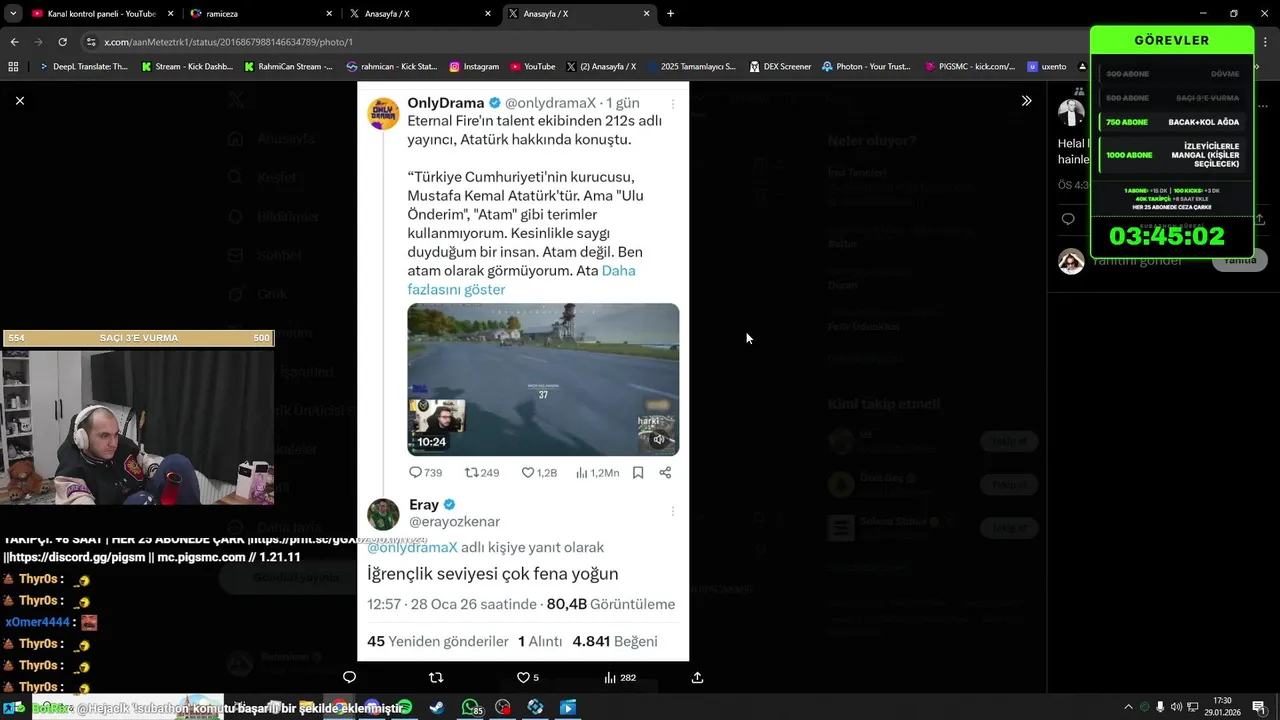Open 'rahmican - Kick Stat...' bookmark
The height and width of the screenshot is (720, 1280).
(392, 67)
